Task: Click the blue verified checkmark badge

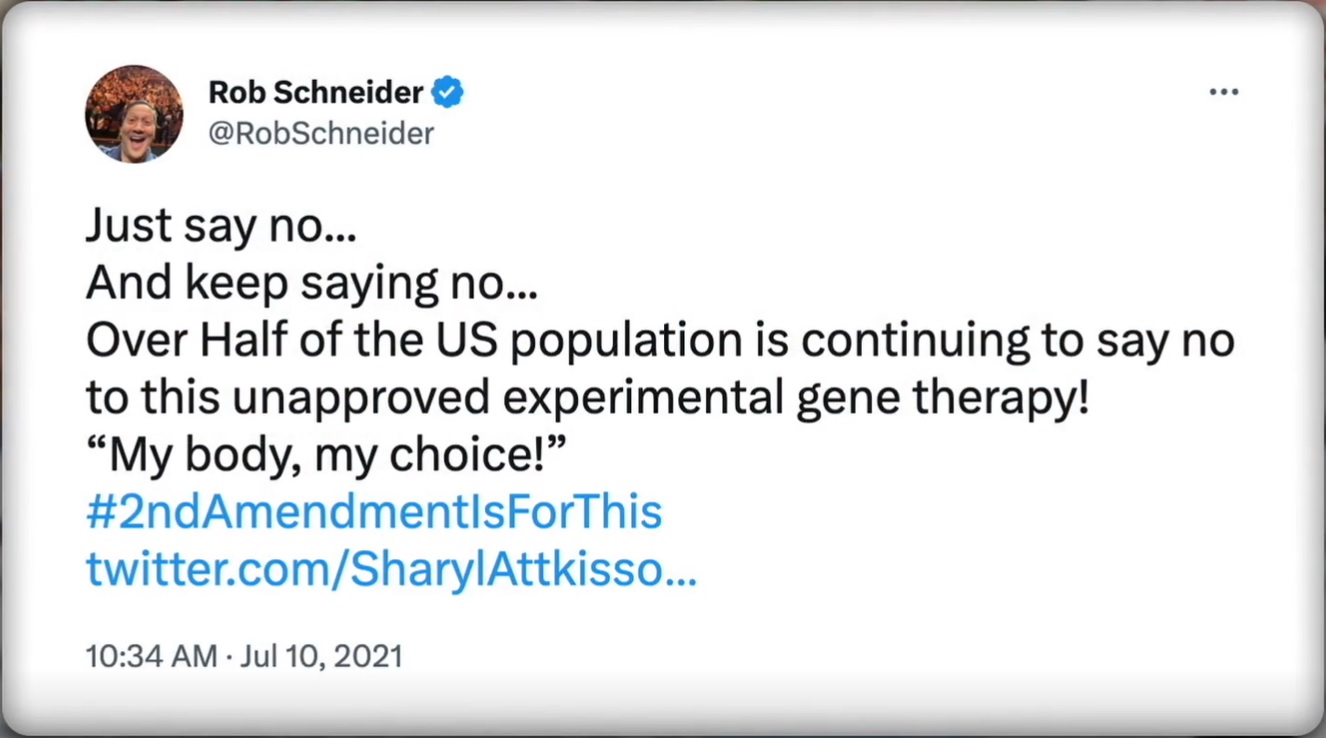Action: [447, 93]
